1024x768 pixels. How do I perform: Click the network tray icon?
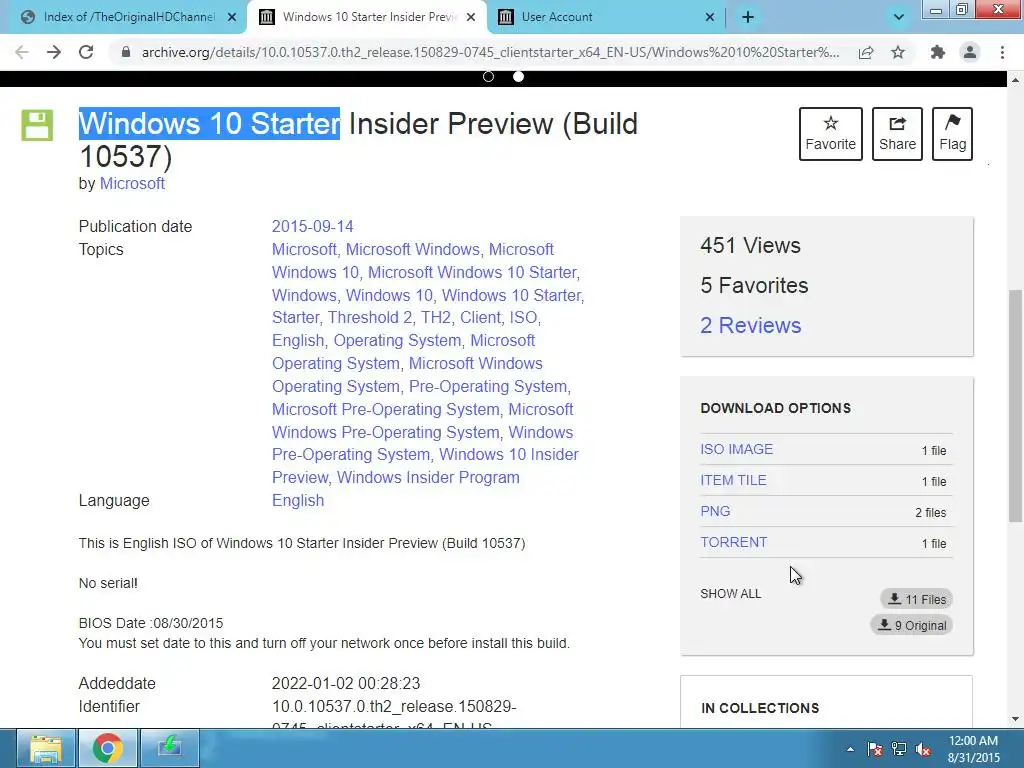pos(899,749)
